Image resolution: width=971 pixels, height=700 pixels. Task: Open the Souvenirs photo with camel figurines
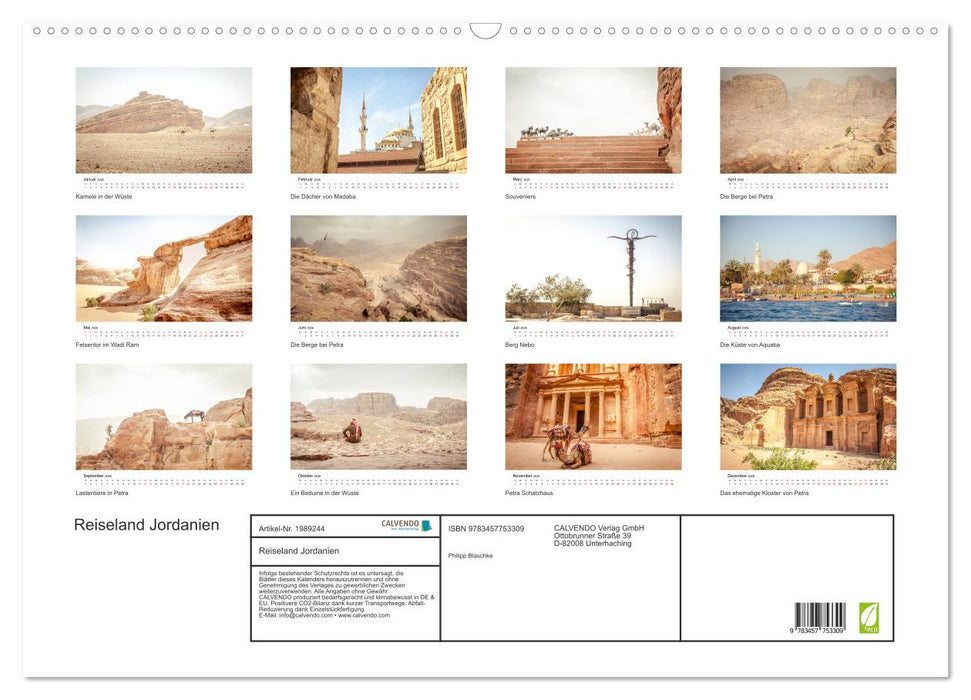click(x=593, y=120)
